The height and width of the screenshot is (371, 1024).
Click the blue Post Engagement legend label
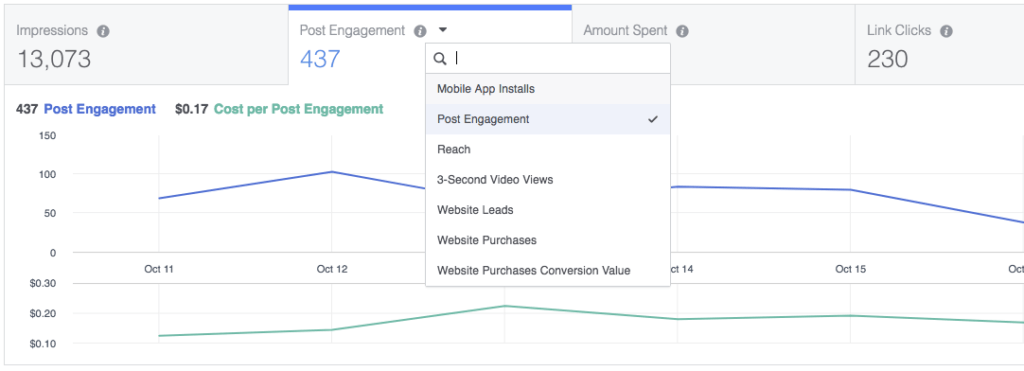(x=100, y=109)
